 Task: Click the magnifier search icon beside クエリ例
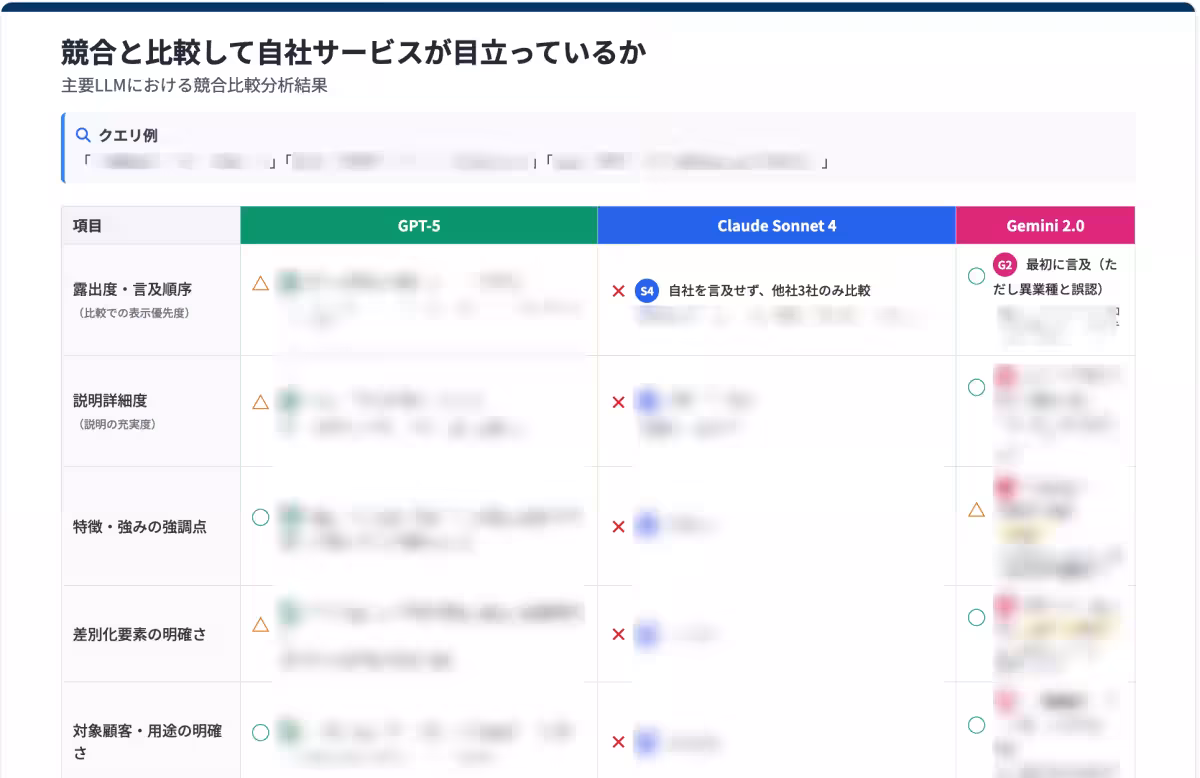pyautogui.click(x=82, y=134)
